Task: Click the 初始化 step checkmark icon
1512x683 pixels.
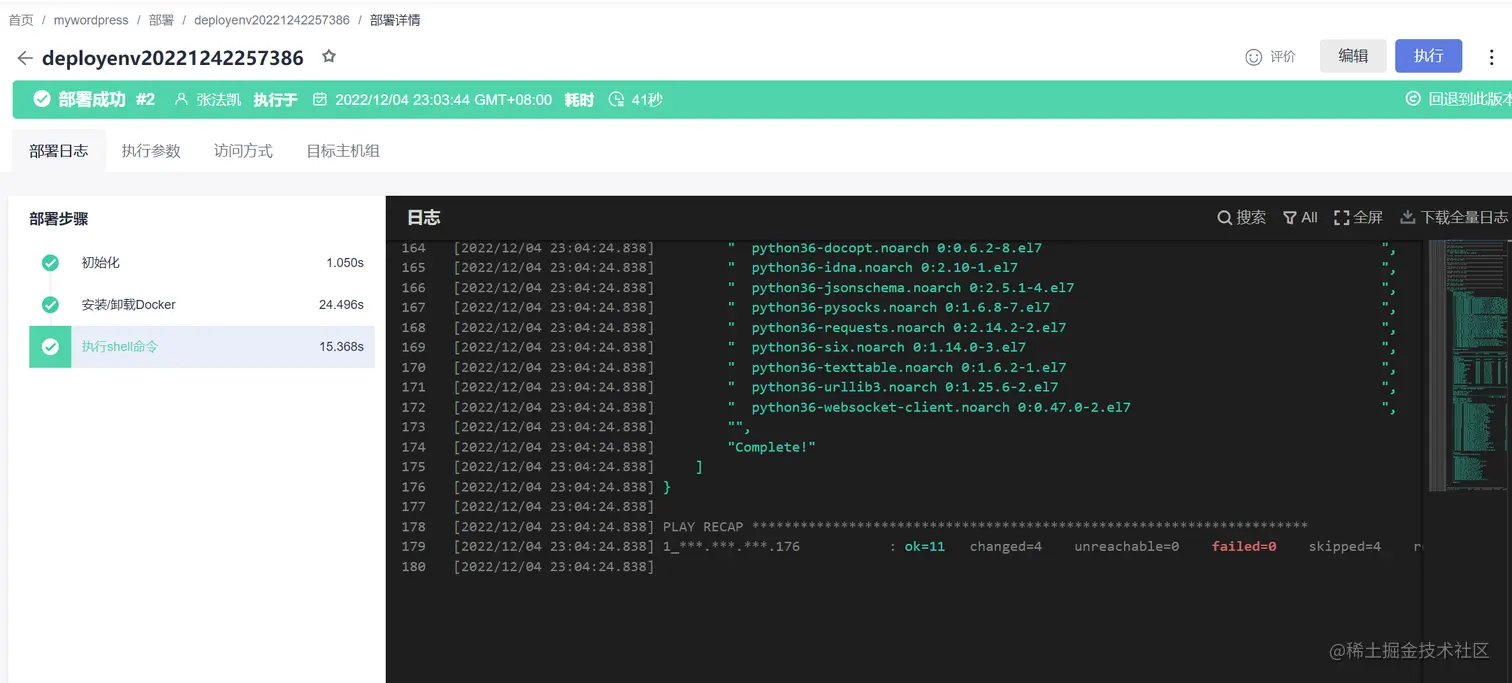Action: click(x=50, y=263)
